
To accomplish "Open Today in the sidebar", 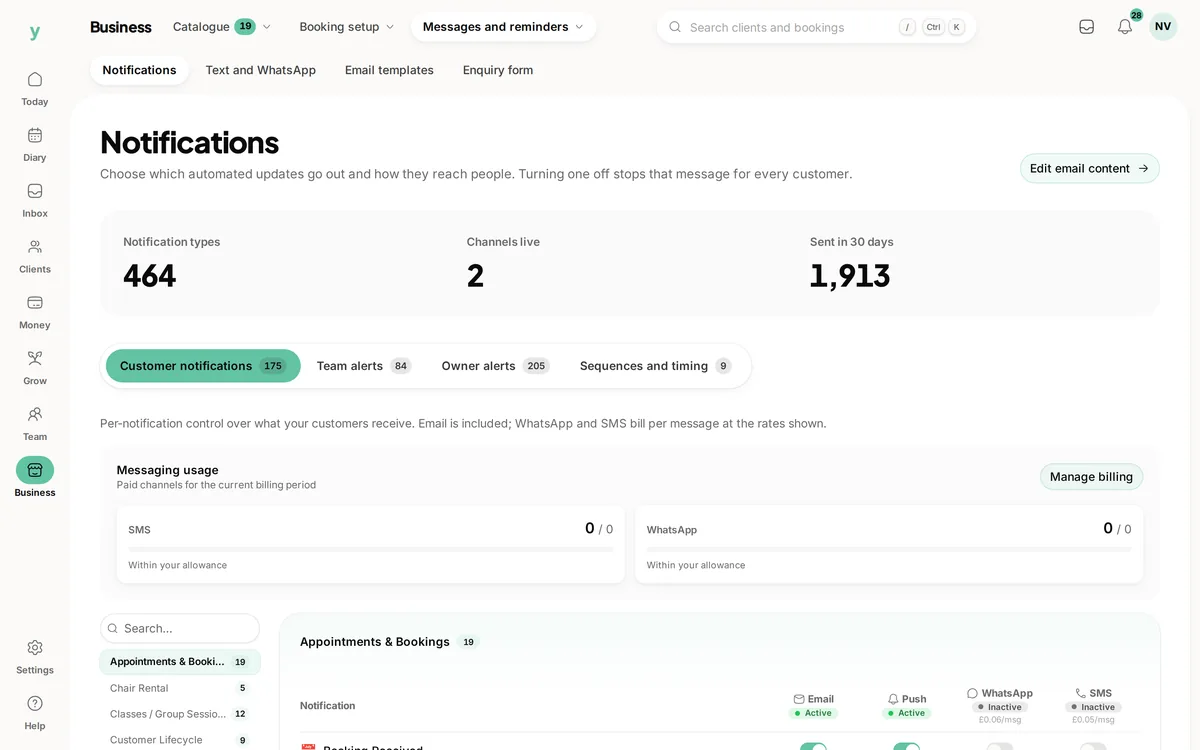I will [35, 88].
